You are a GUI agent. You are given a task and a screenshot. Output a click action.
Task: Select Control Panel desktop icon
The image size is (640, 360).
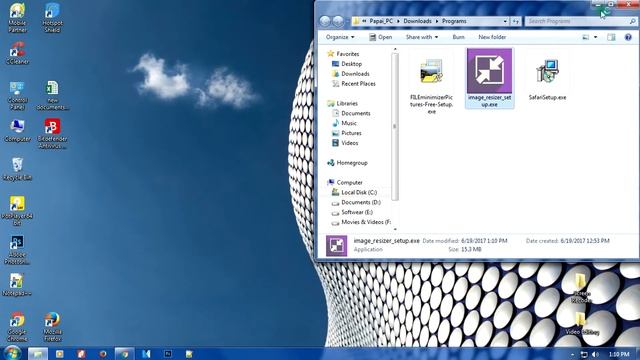click(17, 96)
